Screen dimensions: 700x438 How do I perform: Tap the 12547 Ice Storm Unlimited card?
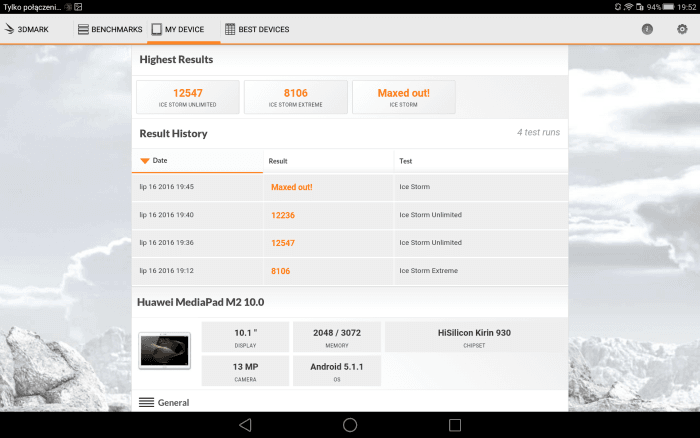click(188, 97)
